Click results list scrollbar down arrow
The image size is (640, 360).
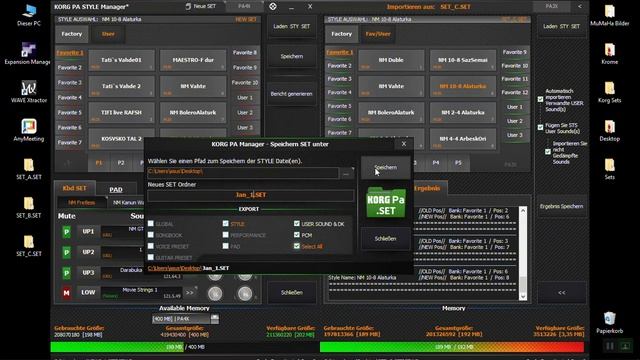[522, 297]
